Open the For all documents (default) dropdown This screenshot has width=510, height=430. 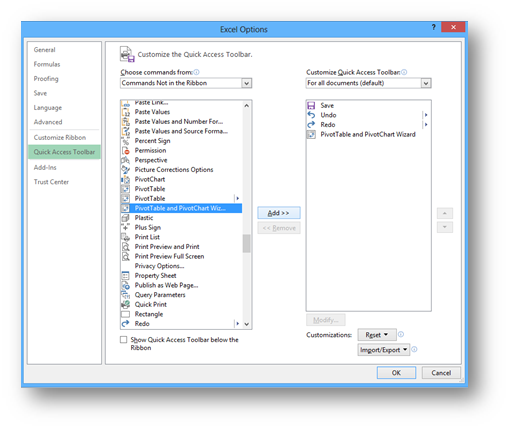pos(426,83)
